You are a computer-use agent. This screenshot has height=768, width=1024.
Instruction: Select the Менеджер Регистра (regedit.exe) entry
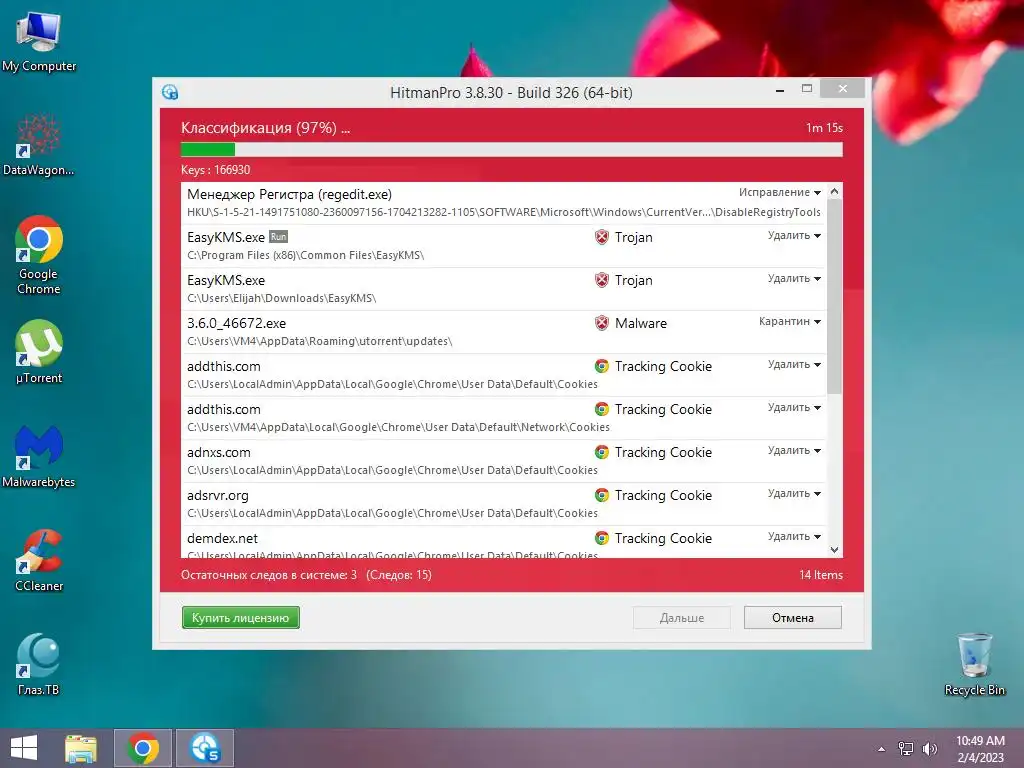[x=504, y=203]
